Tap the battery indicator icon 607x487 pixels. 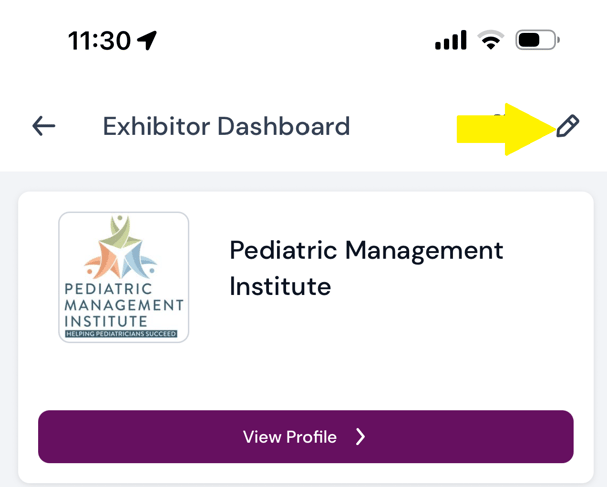pyautogui.click(x=537, y=41)
